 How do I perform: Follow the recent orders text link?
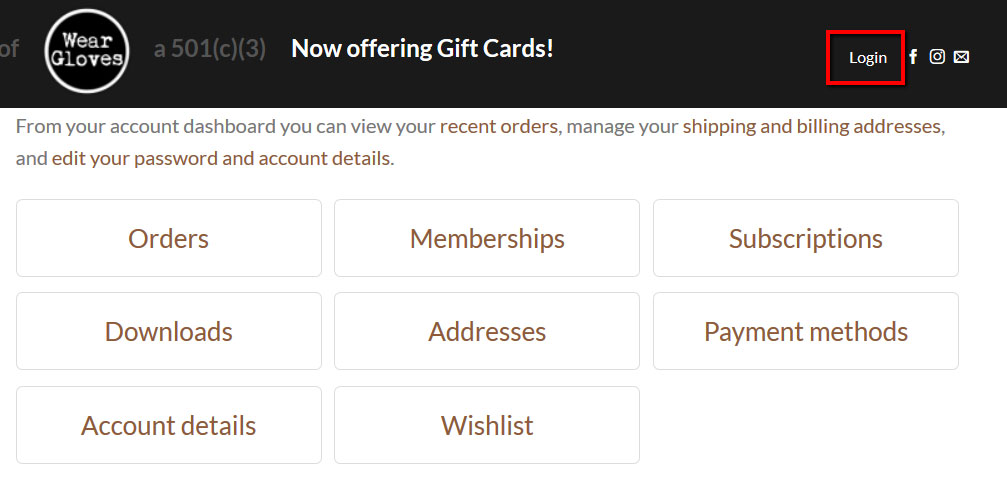click(499, 127)
